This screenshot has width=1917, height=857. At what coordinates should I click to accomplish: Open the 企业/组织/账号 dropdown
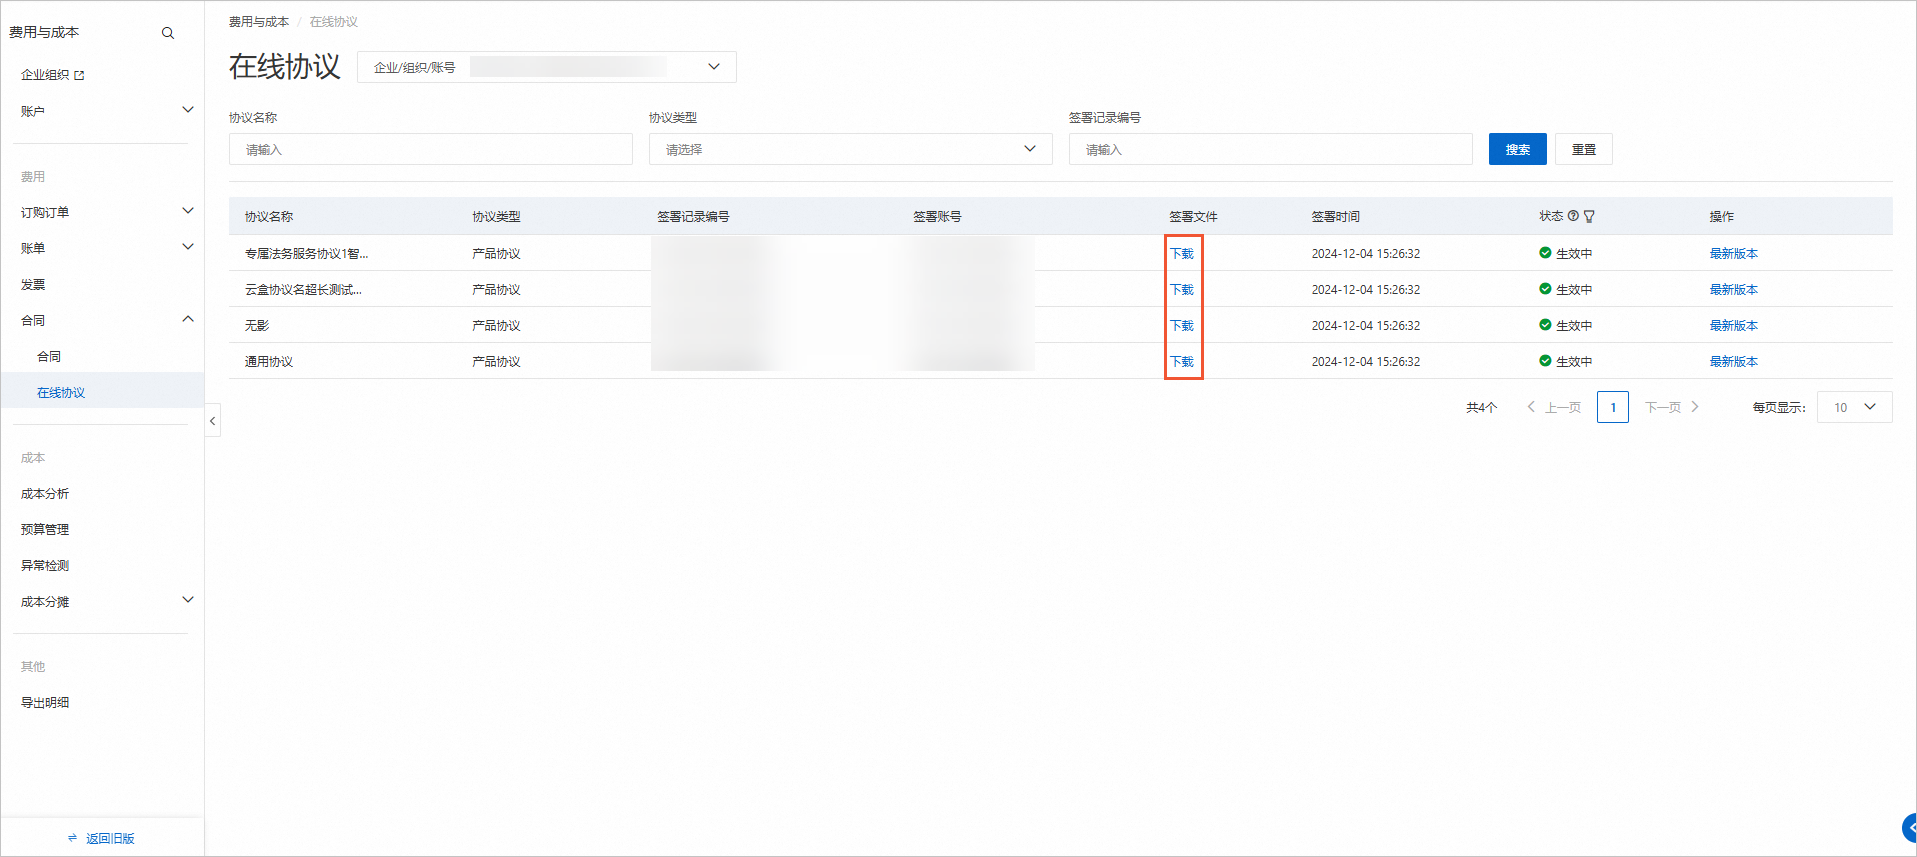coord(546,67)
